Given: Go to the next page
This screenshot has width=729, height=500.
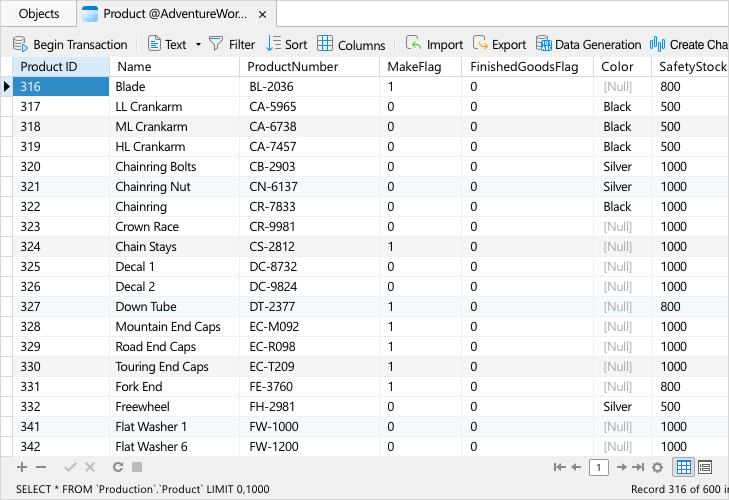Looking at the screenshot, I should click(621, 467).
